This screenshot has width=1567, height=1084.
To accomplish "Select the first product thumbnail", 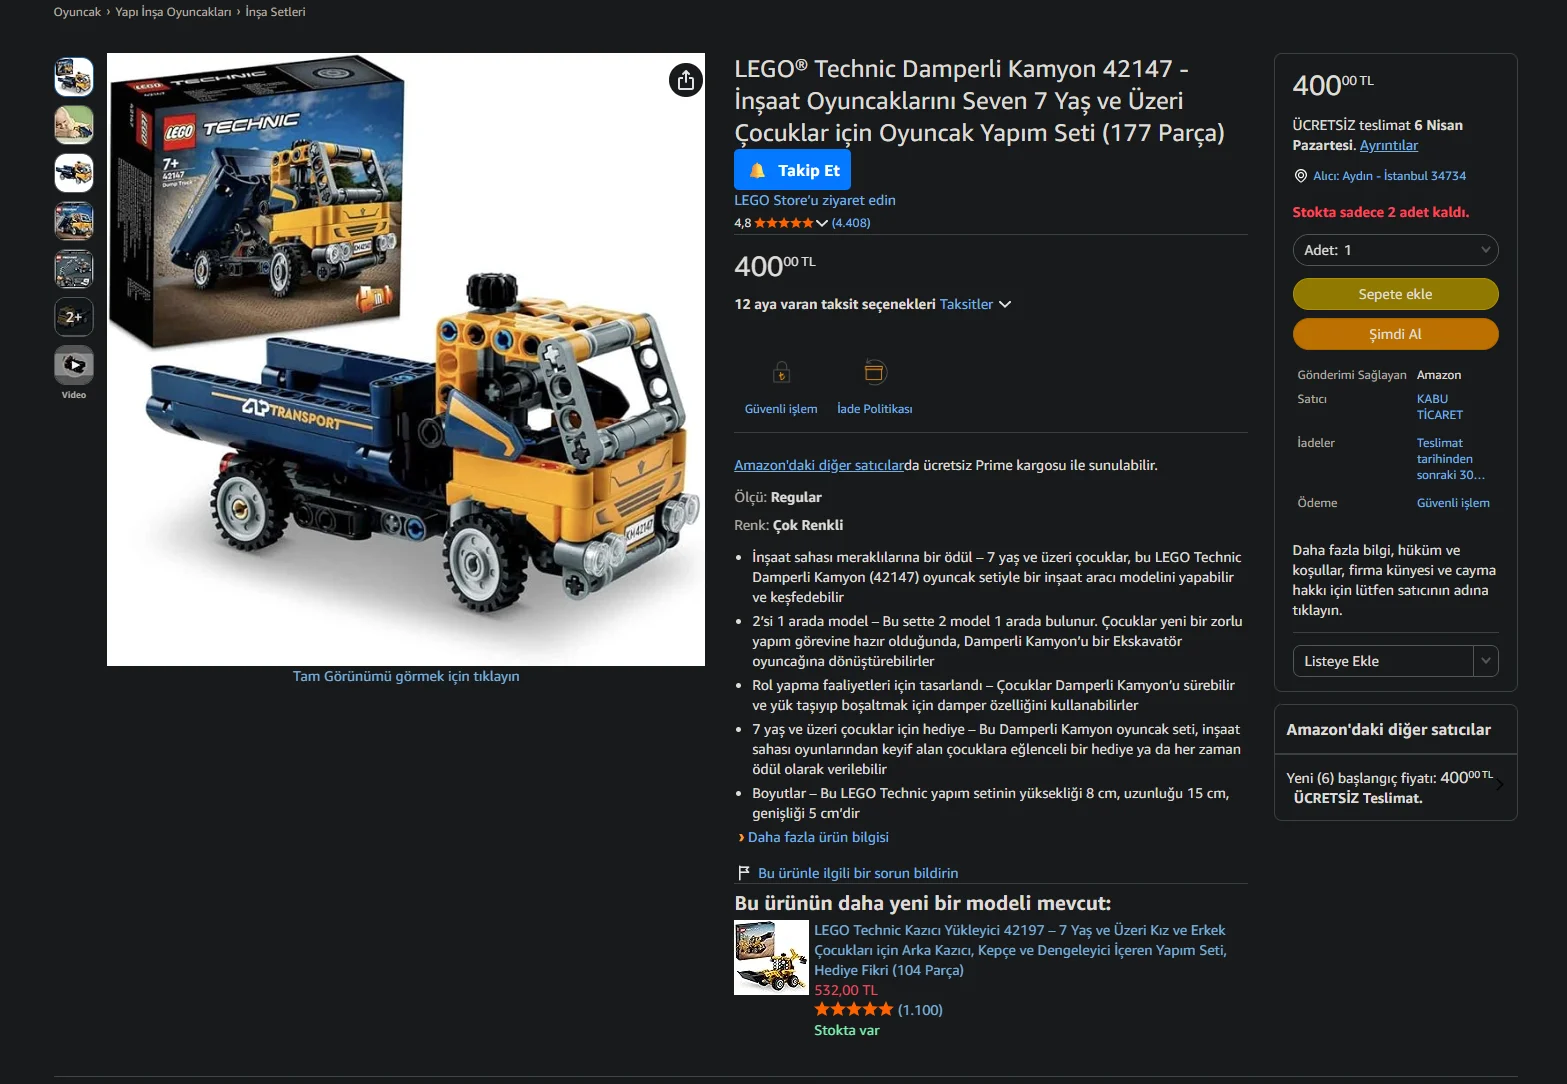I will (74, 77).
